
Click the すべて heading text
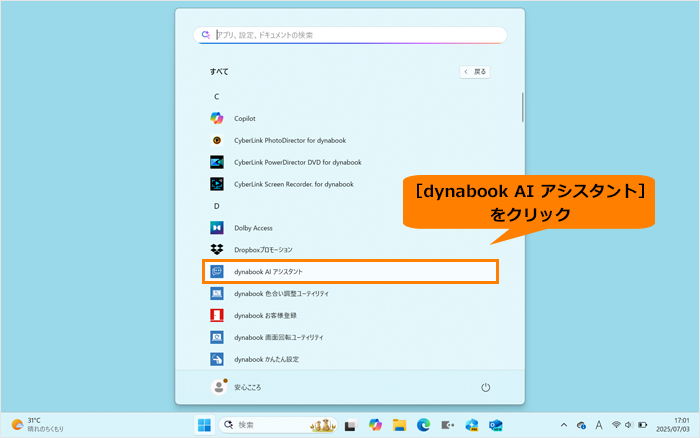[219, 71]
